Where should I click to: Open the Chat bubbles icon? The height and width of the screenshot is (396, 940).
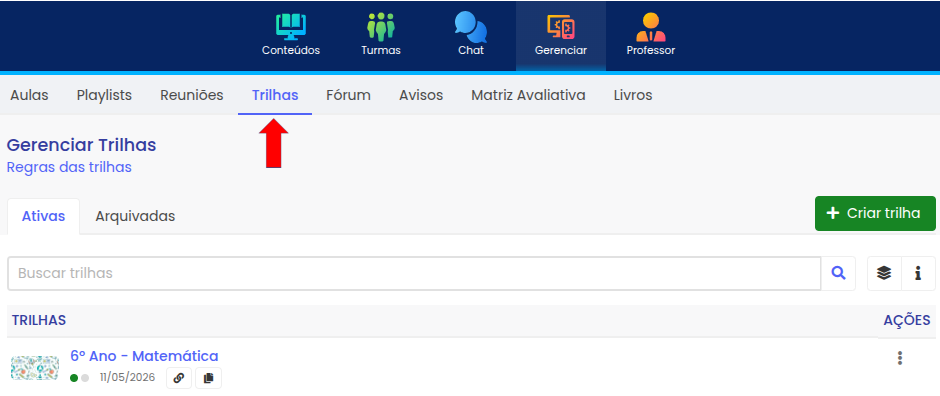coord(471,27)
